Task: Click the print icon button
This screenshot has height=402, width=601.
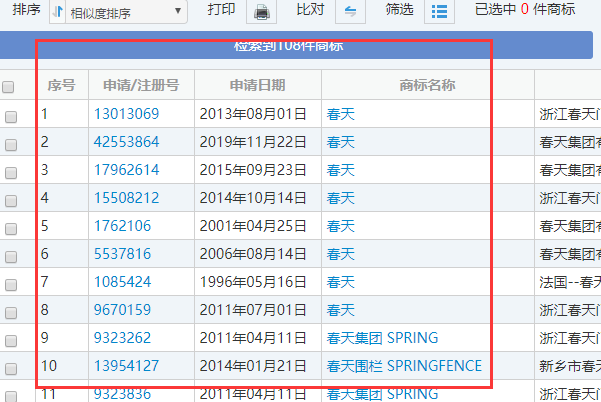Action: (261, 11)
